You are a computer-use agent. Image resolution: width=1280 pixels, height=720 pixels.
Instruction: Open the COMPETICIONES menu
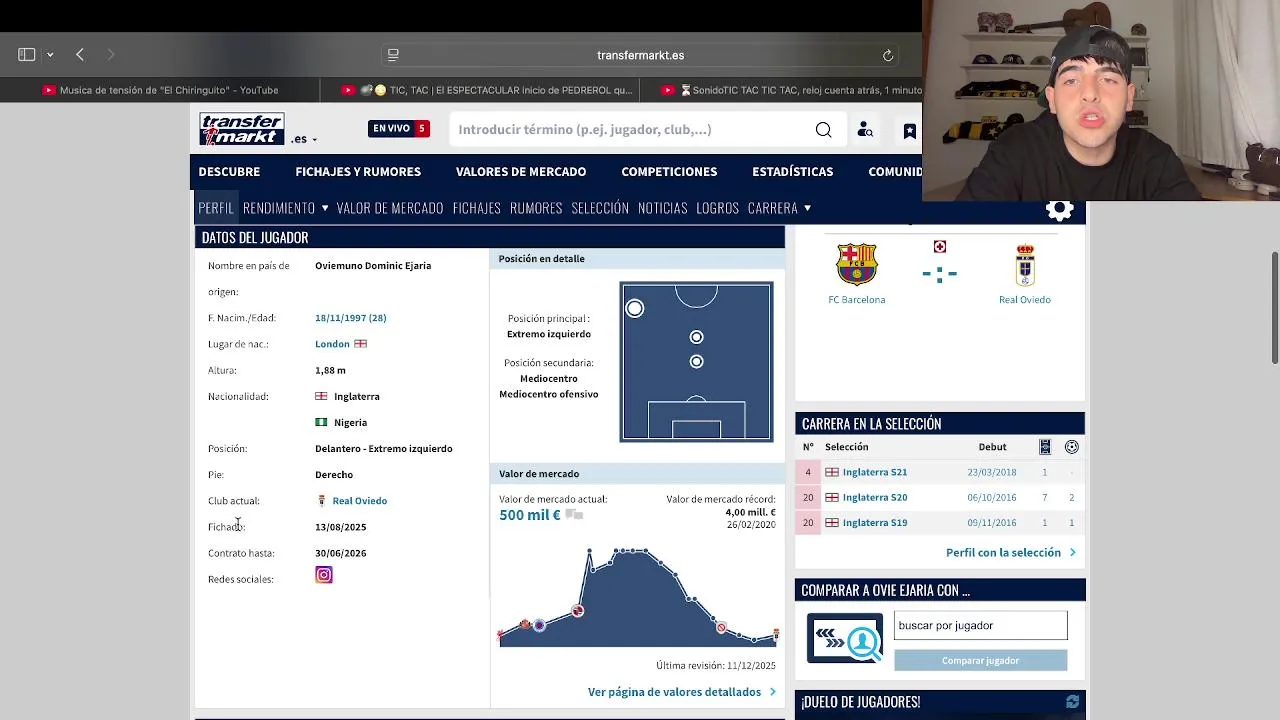669,172
